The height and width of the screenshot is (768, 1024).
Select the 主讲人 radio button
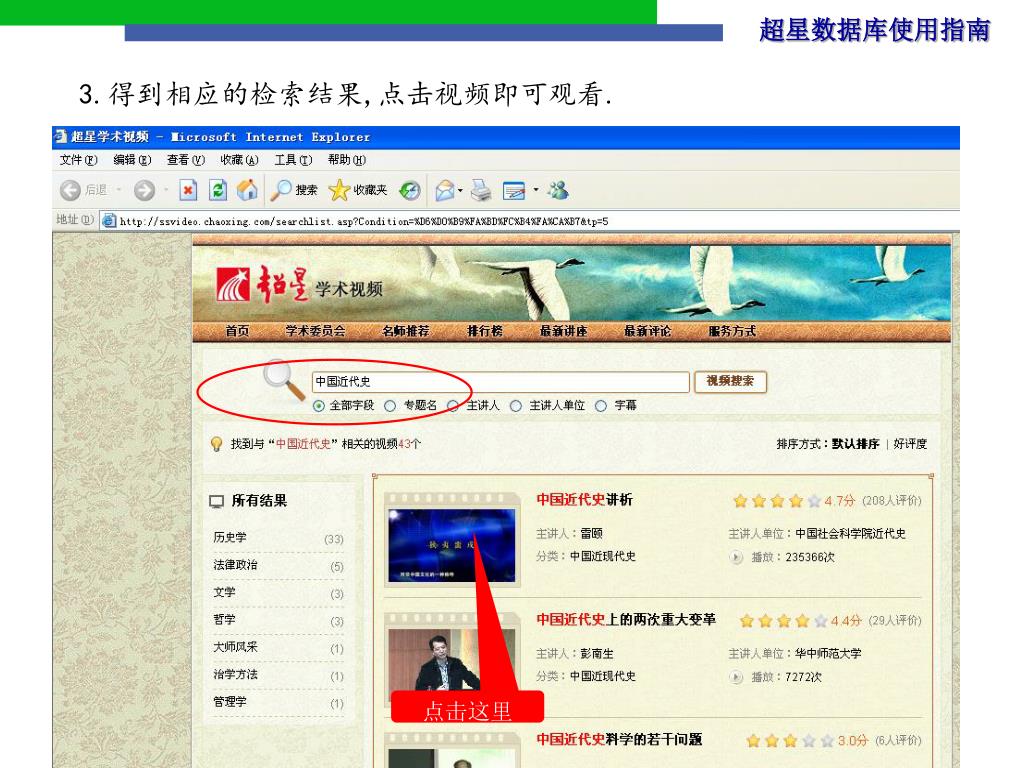[x=453, y=406]
